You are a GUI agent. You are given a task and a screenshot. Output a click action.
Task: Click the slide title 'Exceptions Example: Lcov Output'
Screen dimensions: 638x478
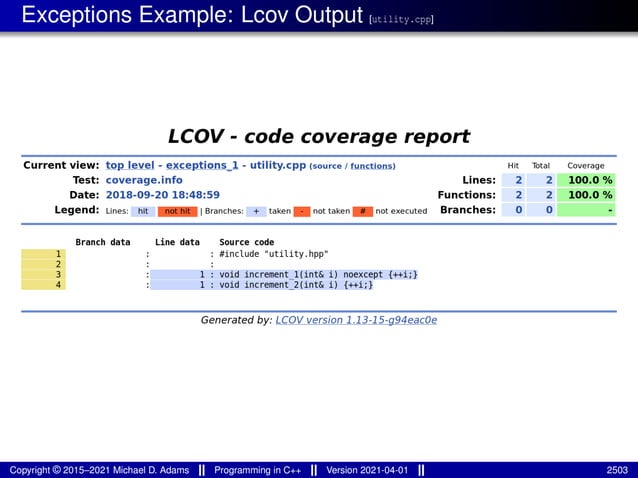click(192, 15)
